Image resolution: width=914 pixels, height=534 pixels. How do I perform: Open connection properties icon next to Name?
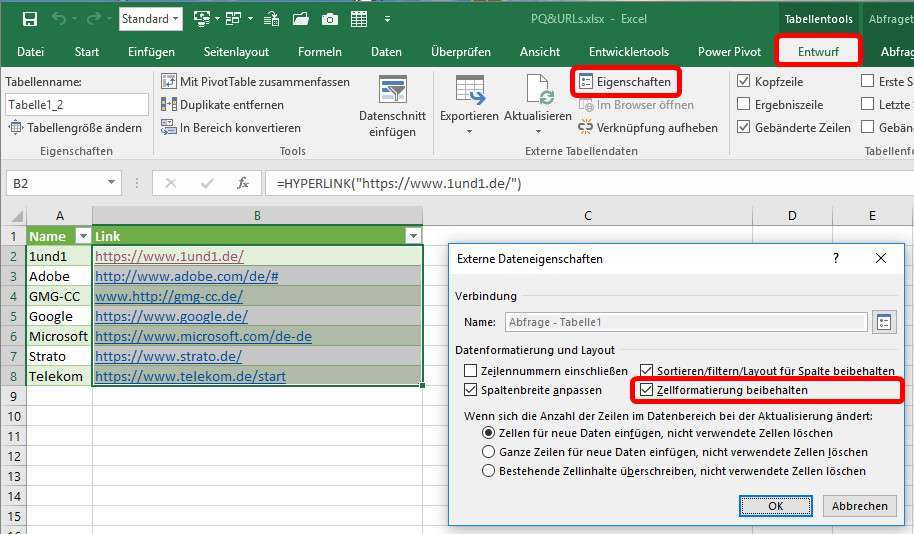[884, 322]
